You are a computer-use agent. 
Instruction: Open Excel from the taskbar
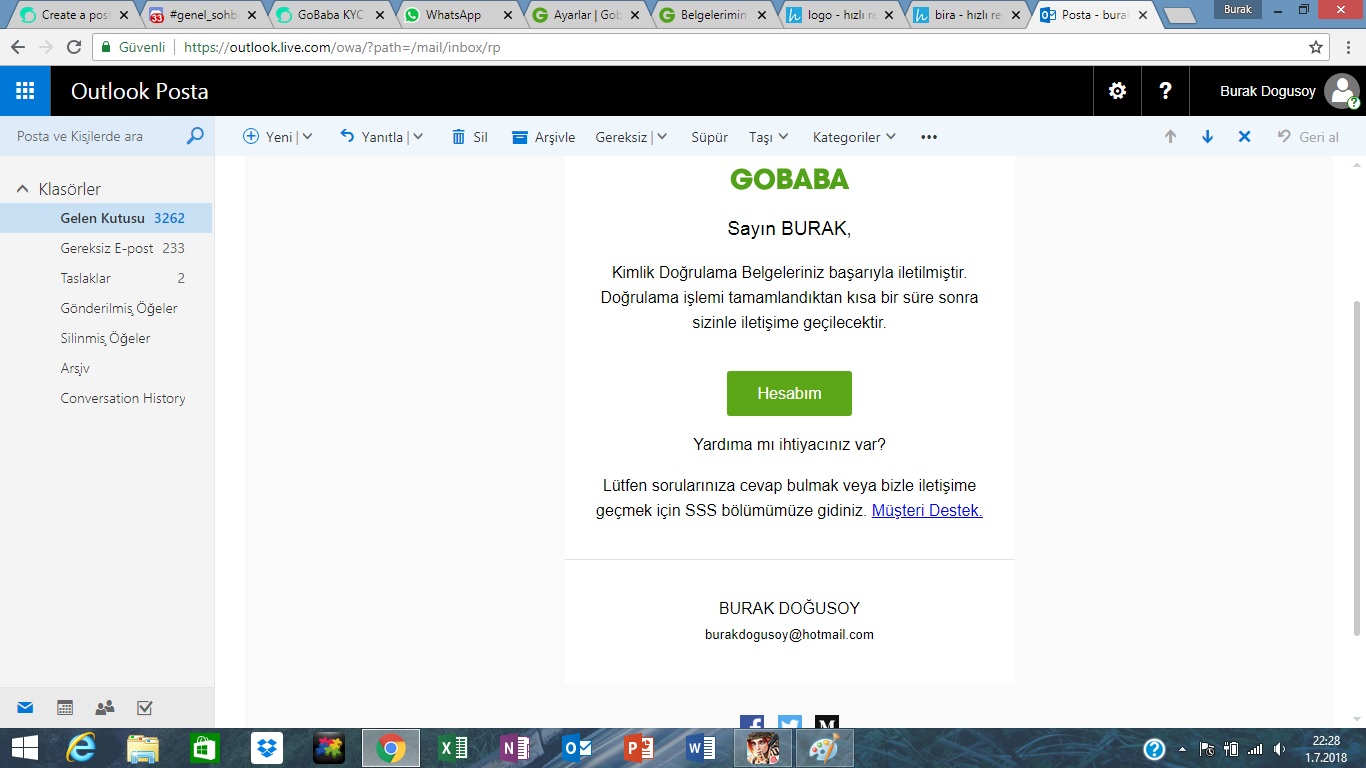(453, 748)
